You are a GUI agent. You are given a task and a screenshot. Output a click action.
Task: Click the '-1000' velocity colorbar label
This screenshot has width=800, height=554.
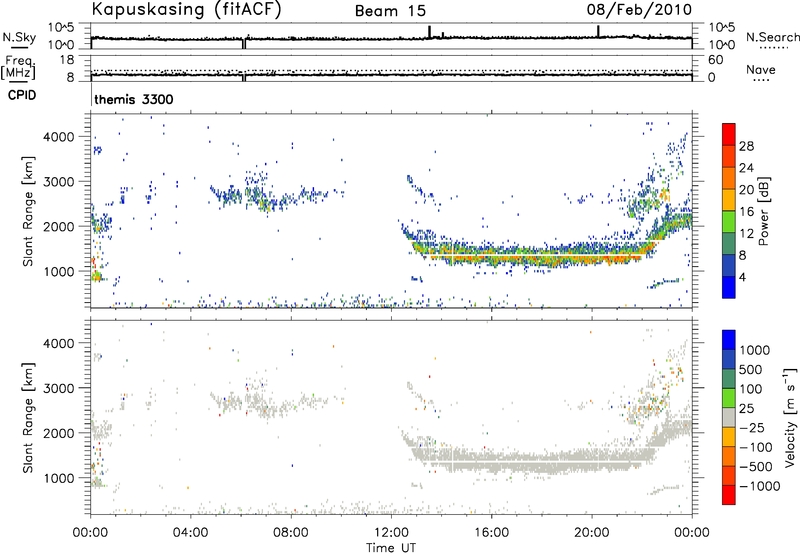760,486
